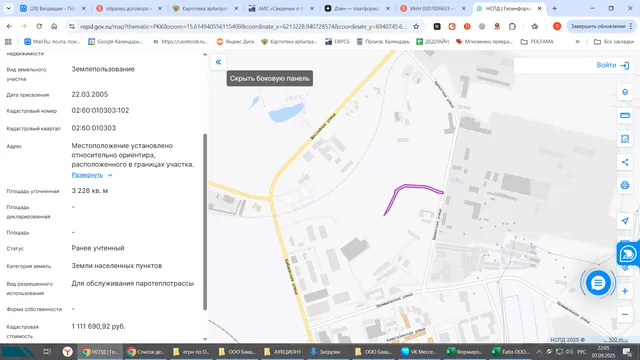Image resolution: width=640 pixels, height=360 pixels.
Task: Bookmark this page with star icon
Action: 416,26
